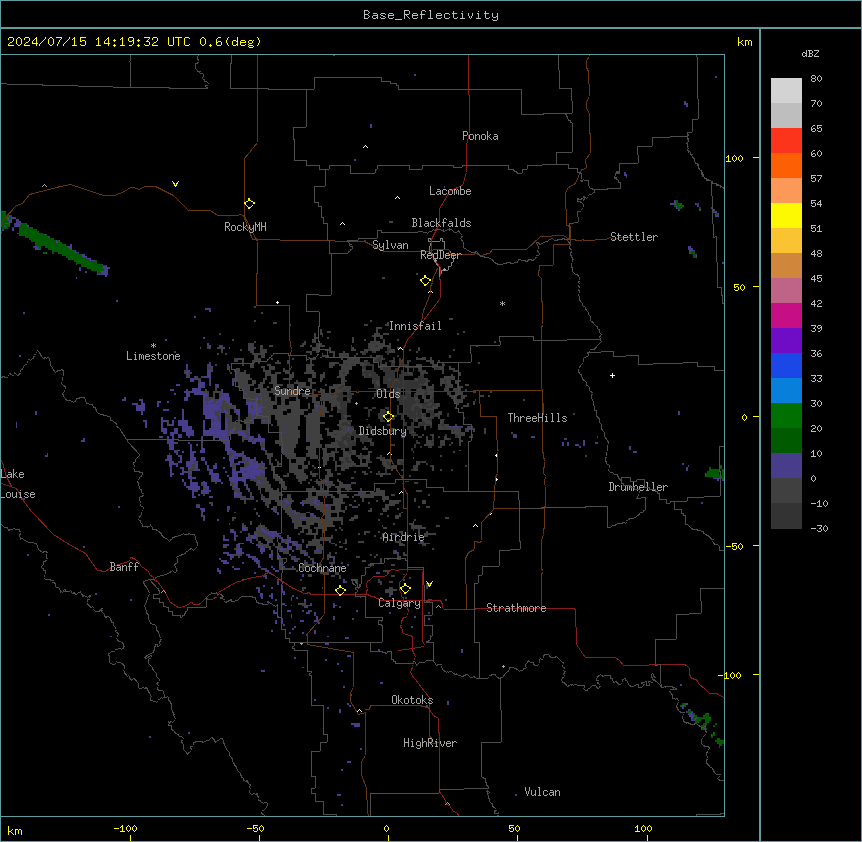862x842 pixels.
Task: Pick the red swatch in dBZ legend
Action: pyautogui.click(x=786, y=141)
